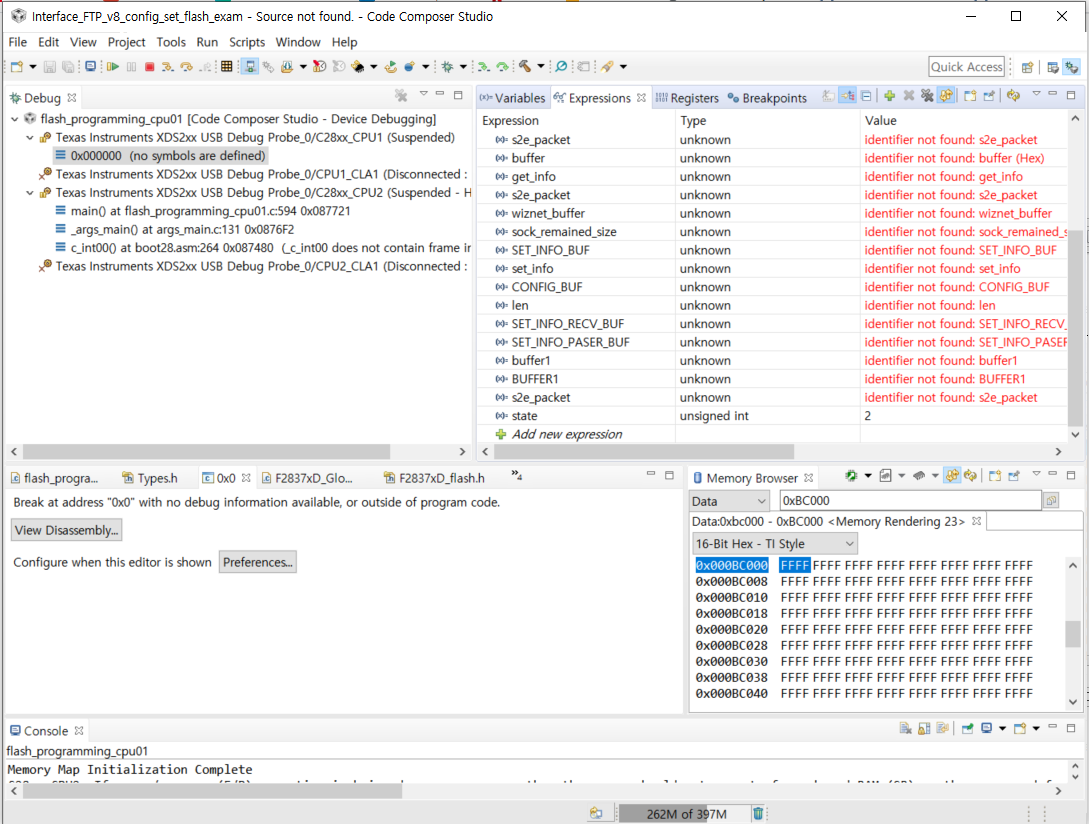The image size is (1089, 824).
Task: Open dropdown arrow beside the Build hammer
Action: click(540, 67)
